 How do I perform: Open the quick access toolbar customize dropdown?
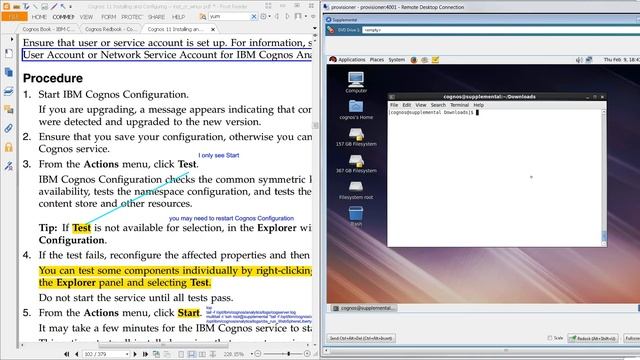70,7
